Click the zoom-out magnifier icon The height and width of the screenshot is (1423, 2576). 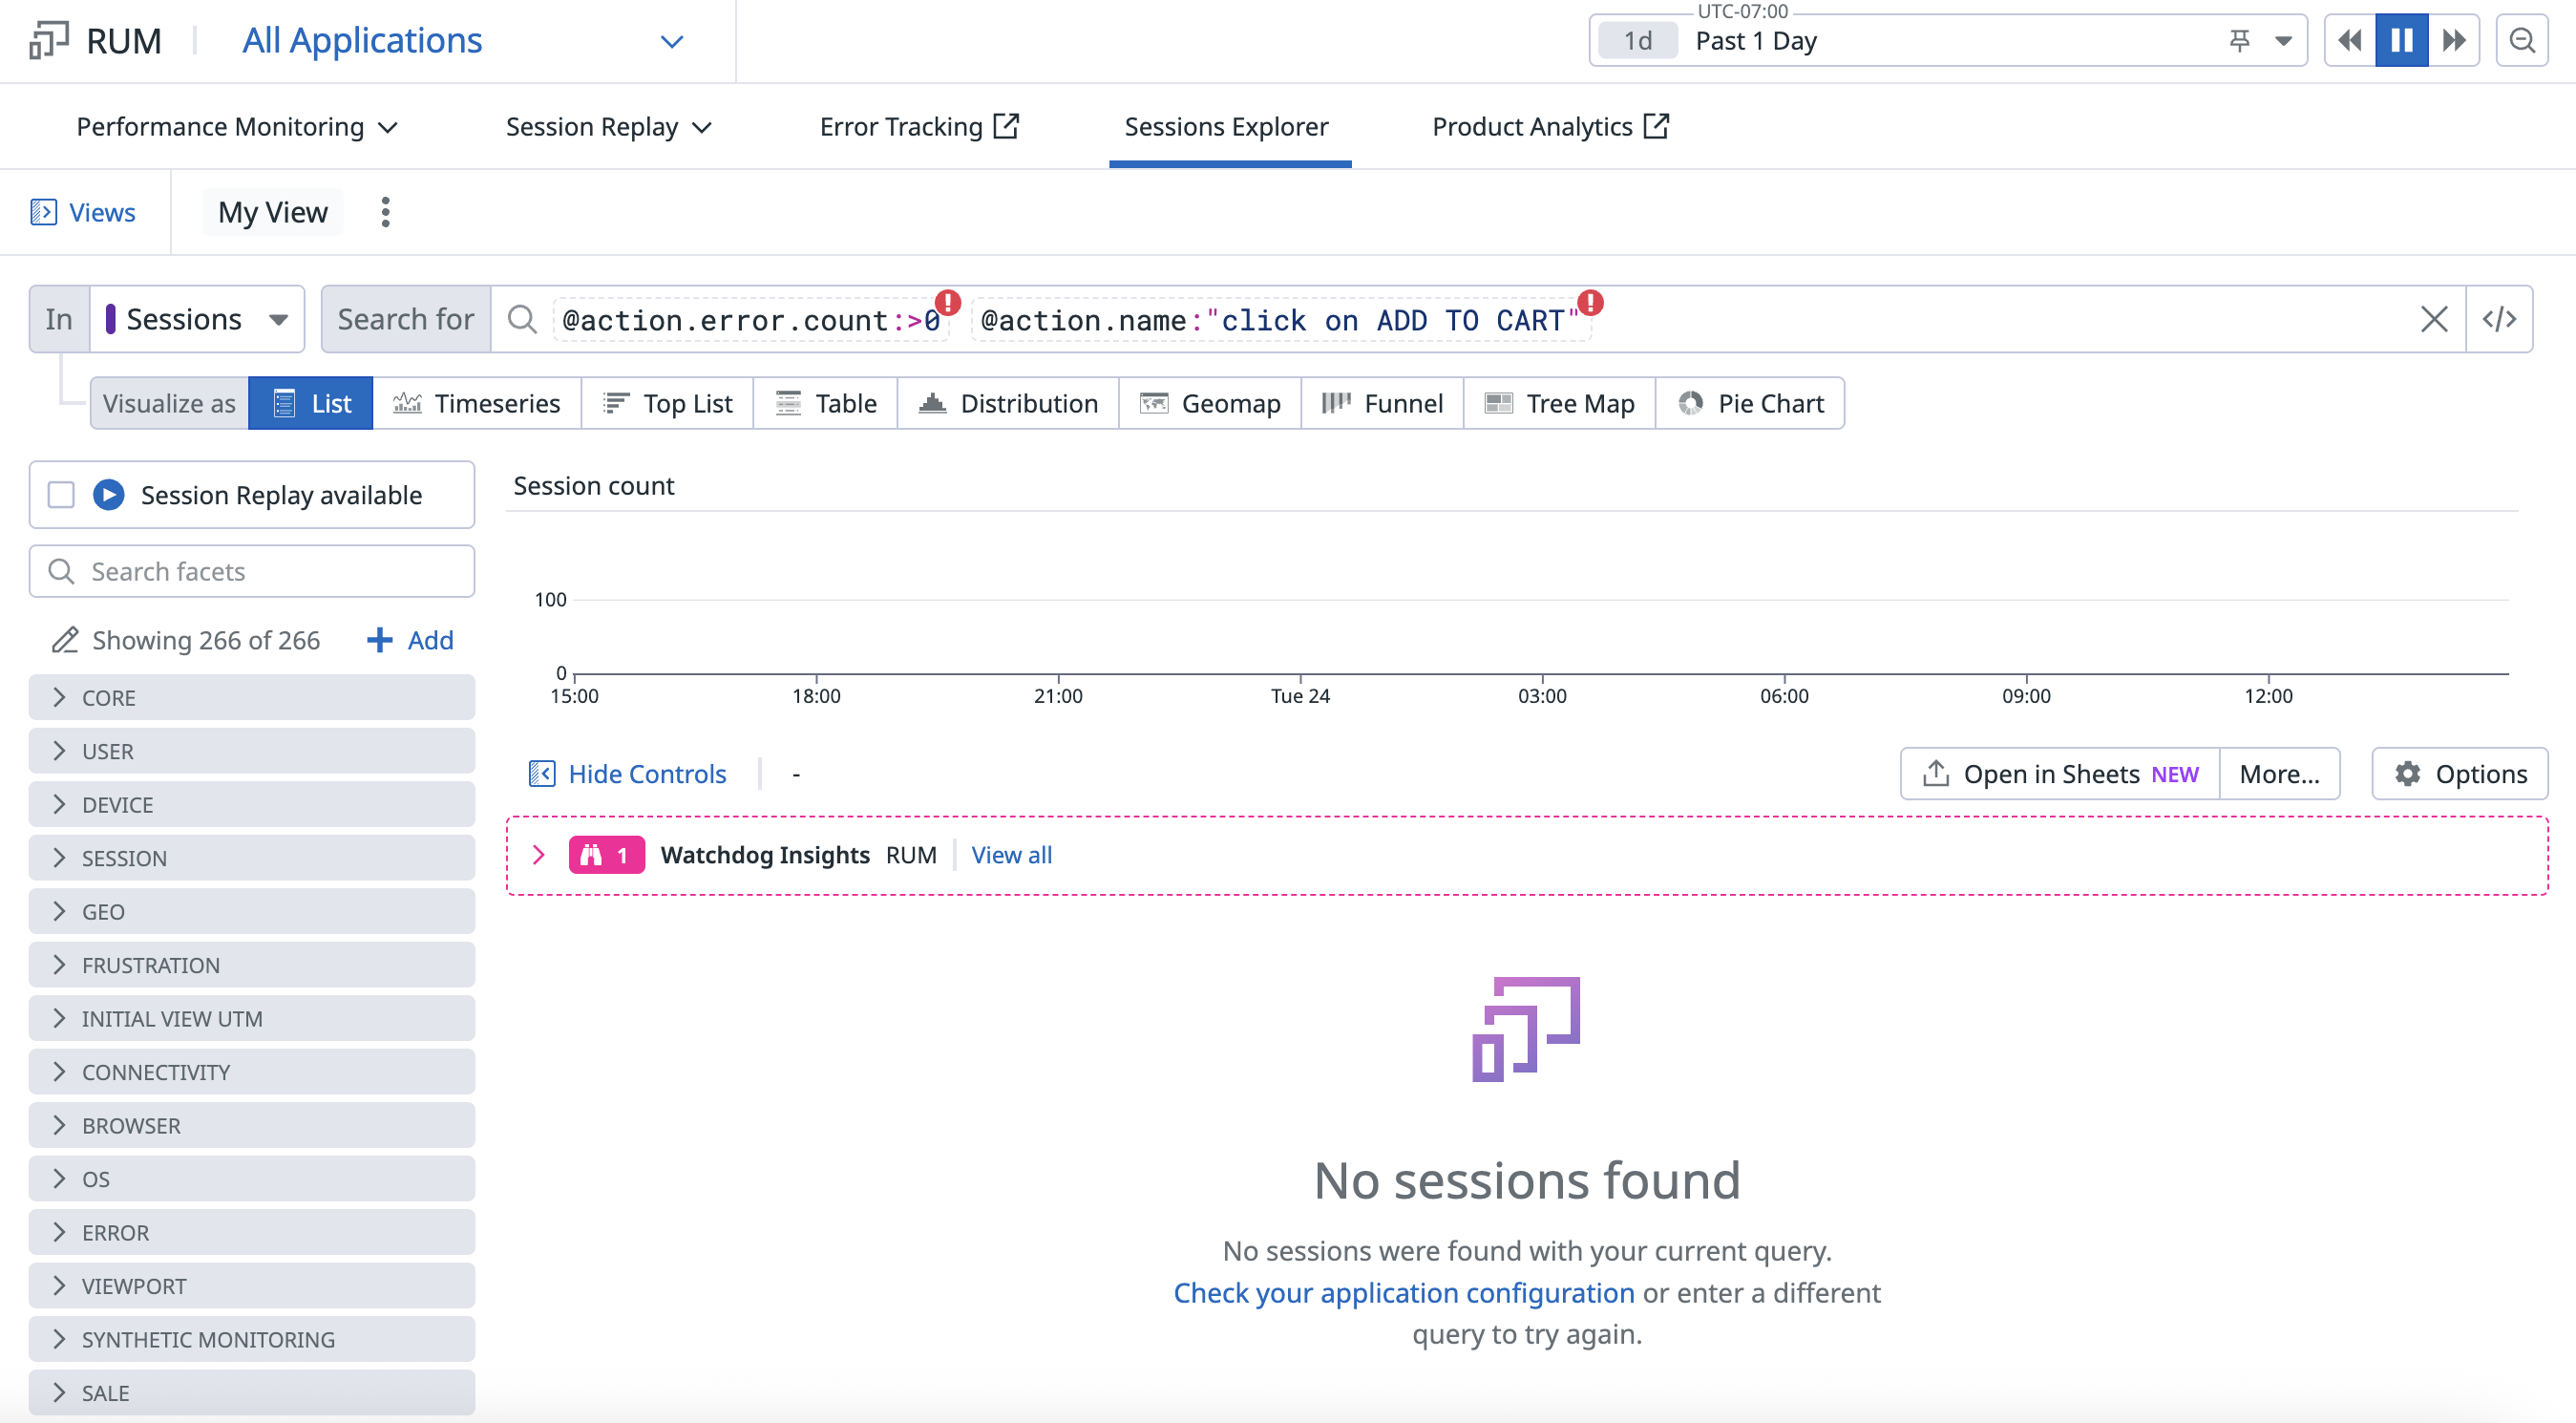pyautogui.click(x=2522, y=41)
